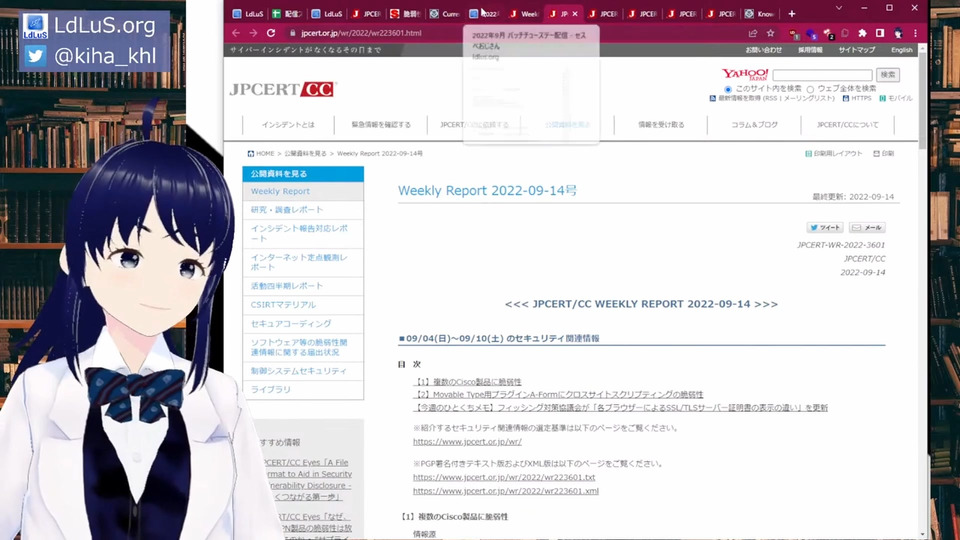Click the scrollbar down arrow
The width and height of the screenshot is (960, 540).
click(923, 534)
